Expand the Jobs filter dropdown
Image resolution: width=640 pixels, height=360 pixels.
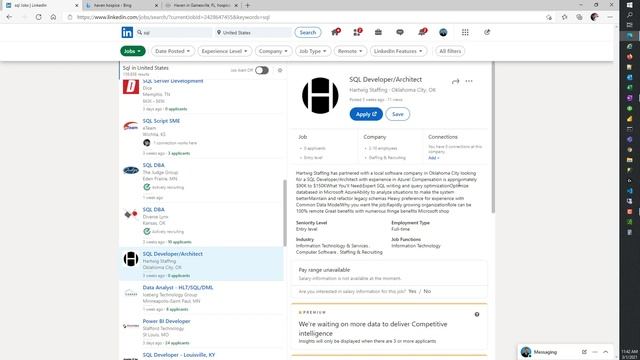(x=133, y=51)
